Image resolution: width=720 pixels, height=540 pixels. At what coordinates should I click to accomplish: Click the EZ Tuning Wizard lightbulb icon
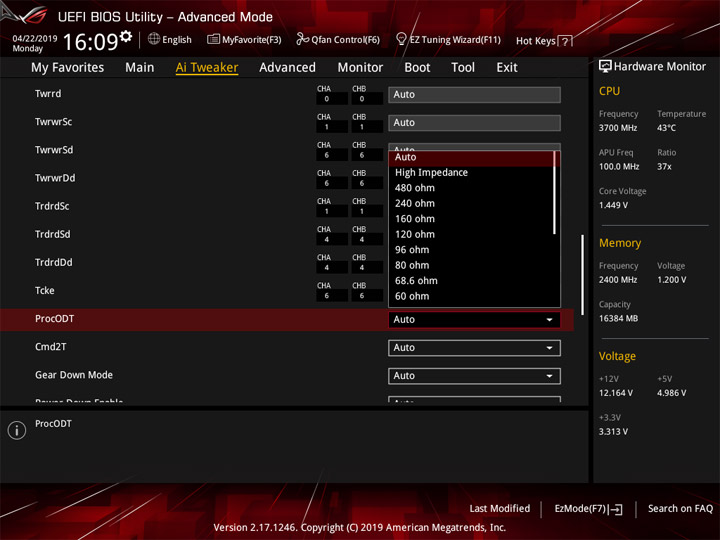click(x=401, y=39)
